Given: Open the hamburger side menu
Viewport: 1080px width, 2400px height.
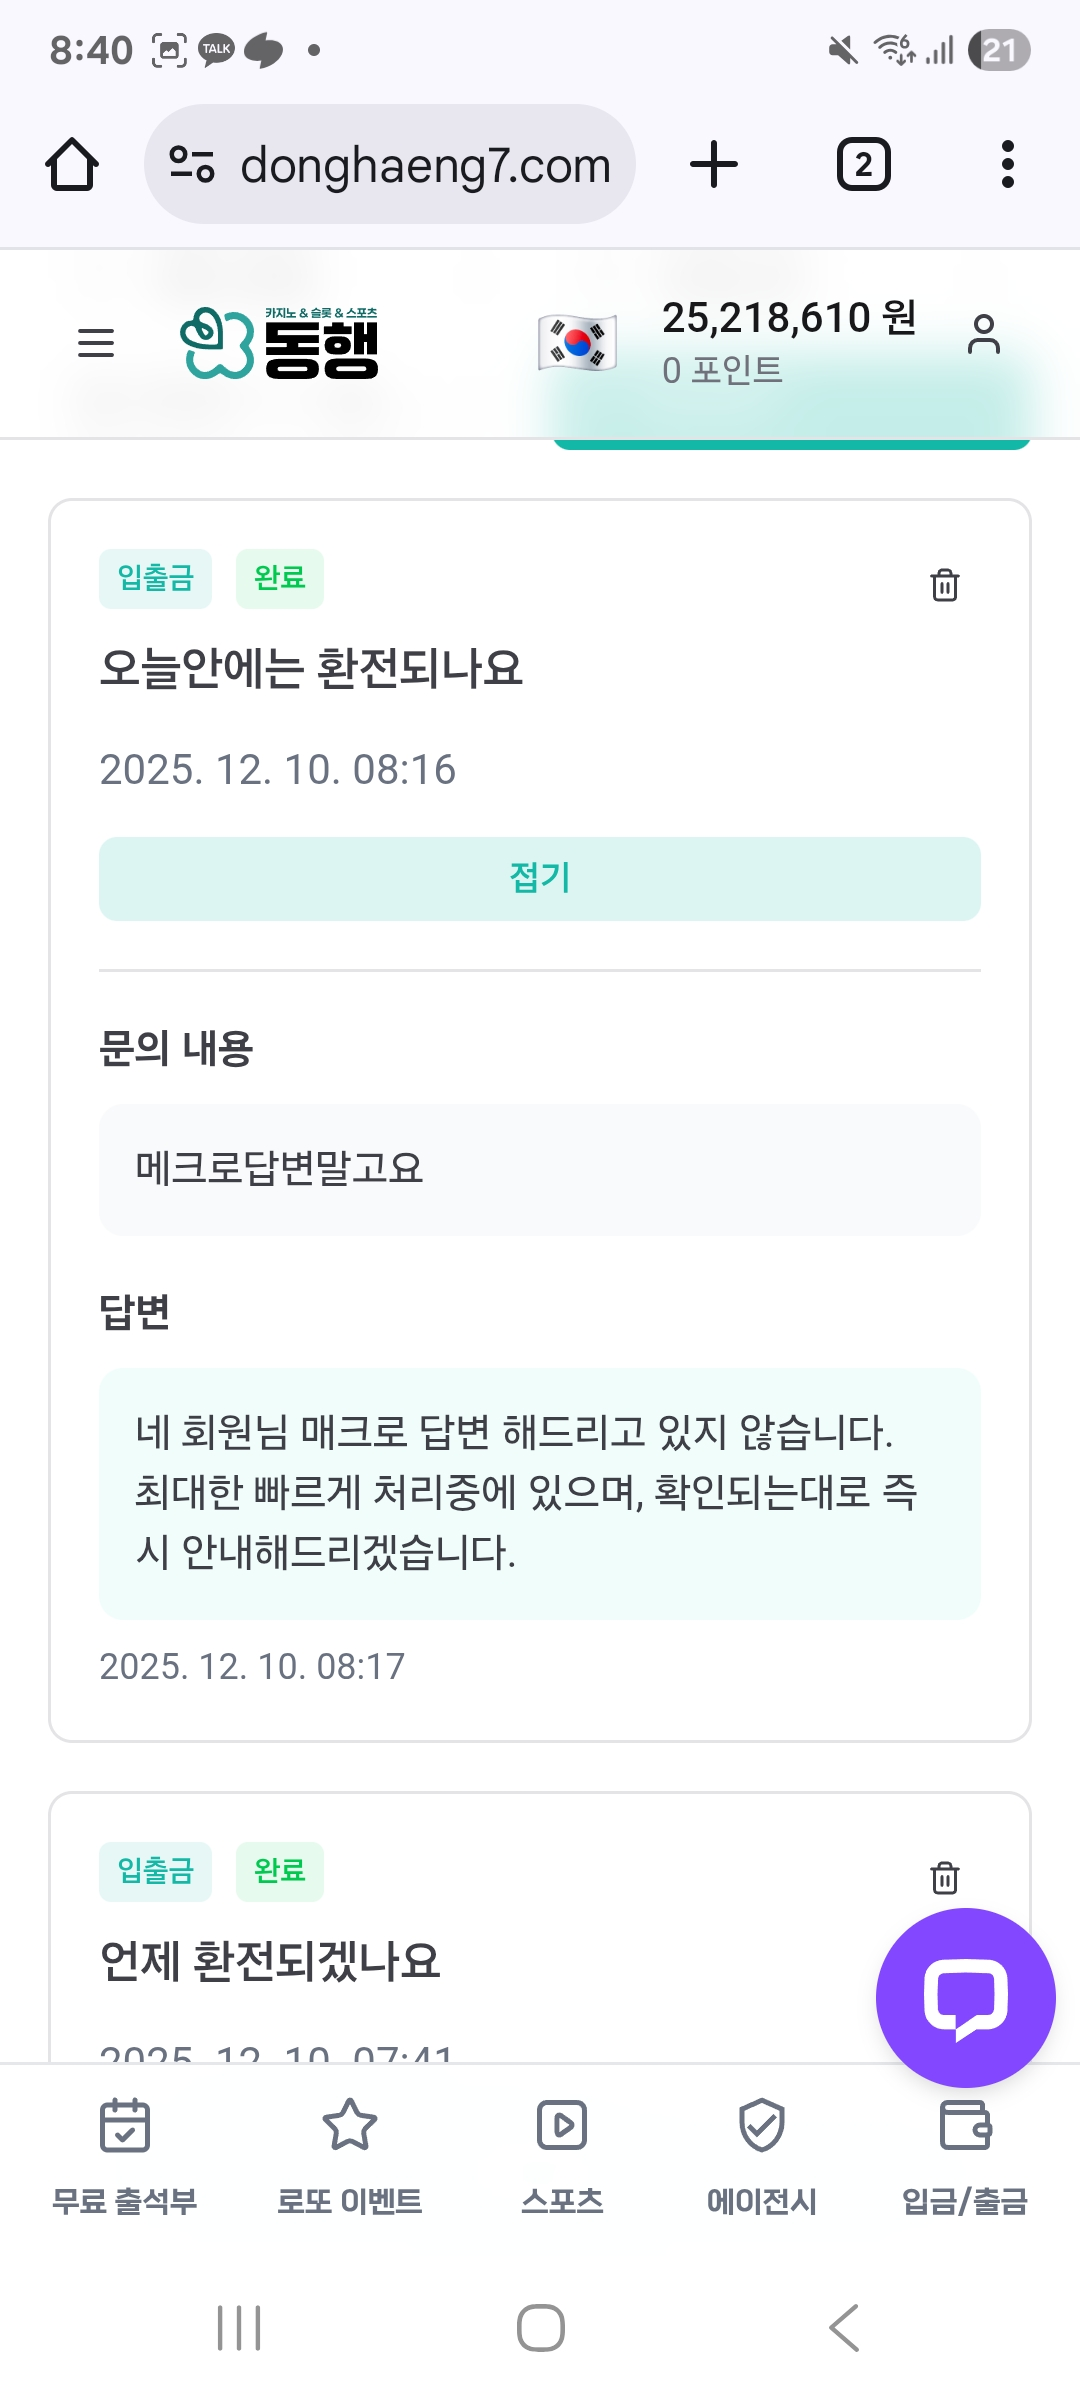Looking at the screenshot, I should pyautogui.click(x=96, y=343).
